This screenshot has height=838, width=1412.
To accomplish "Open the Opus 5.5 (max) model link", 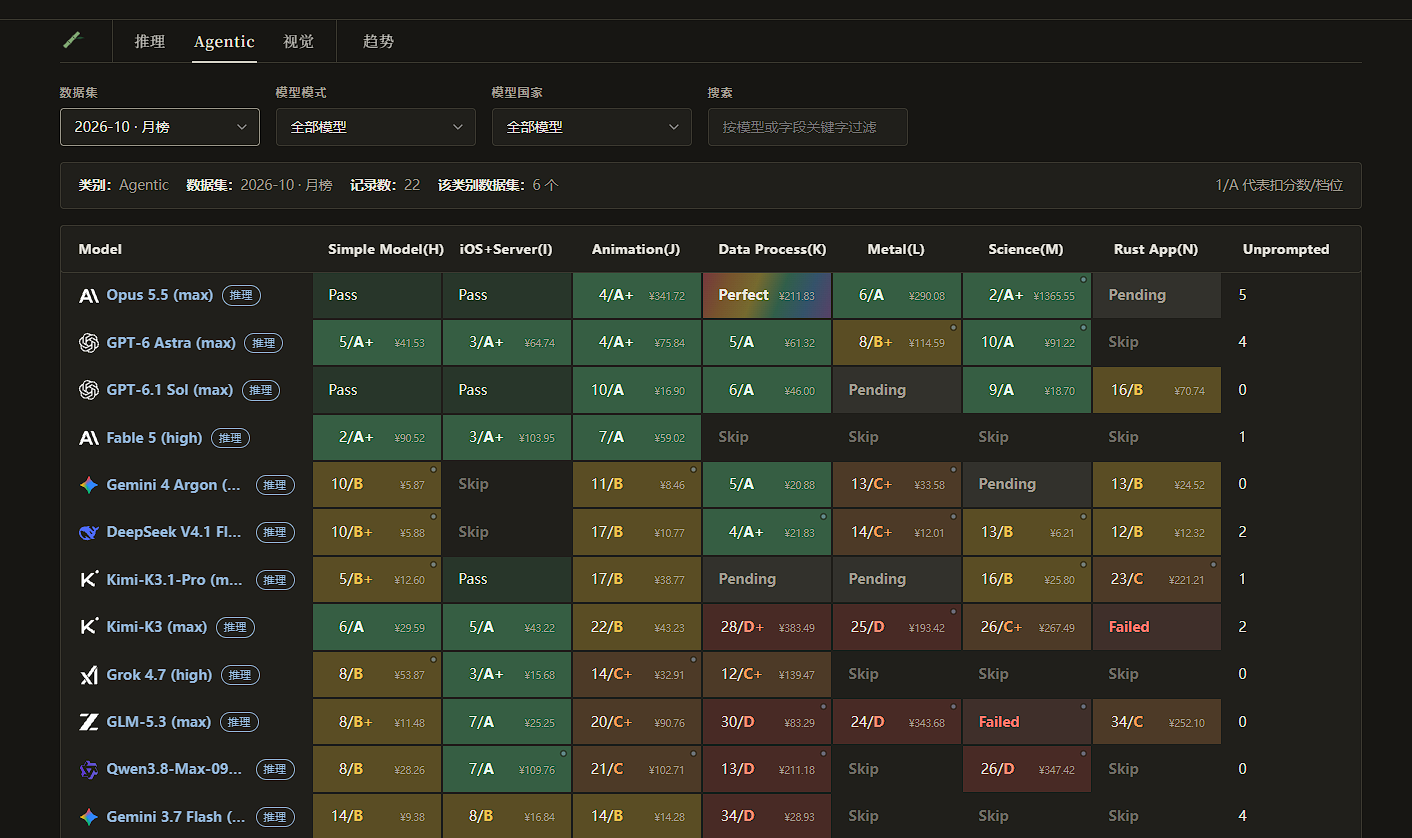I will coord(160,295).
